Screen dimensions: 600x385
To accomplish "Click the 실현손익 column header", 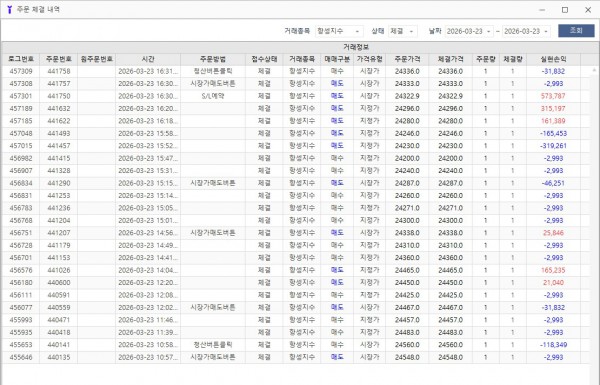I will coord(553,59).
